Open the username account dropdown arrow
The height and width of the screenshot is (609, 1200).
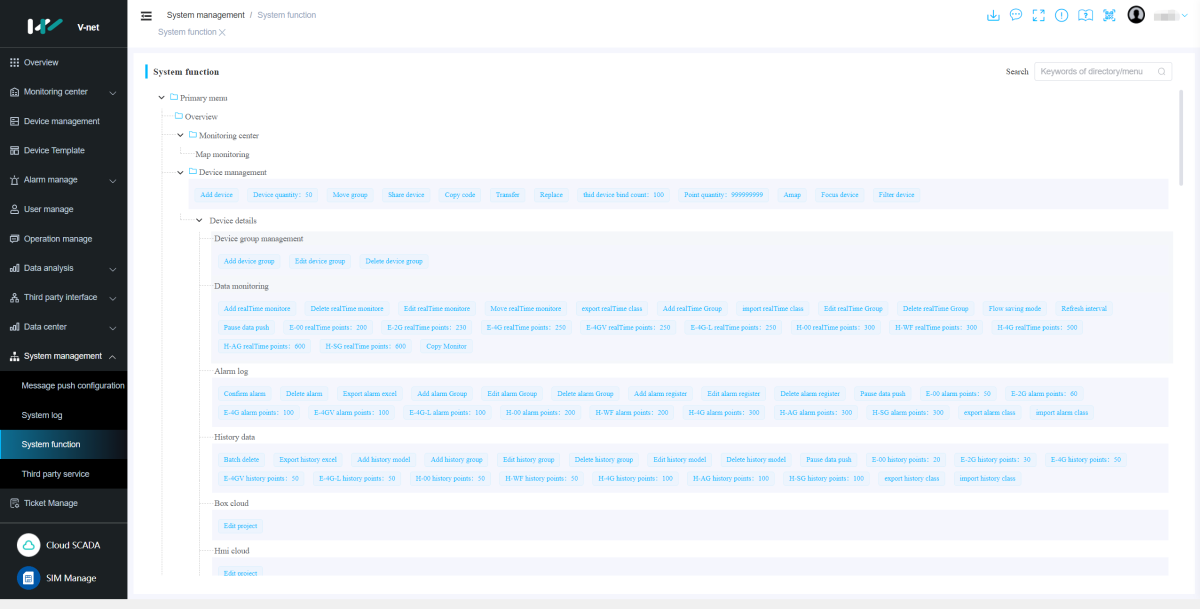(1185, 16)
